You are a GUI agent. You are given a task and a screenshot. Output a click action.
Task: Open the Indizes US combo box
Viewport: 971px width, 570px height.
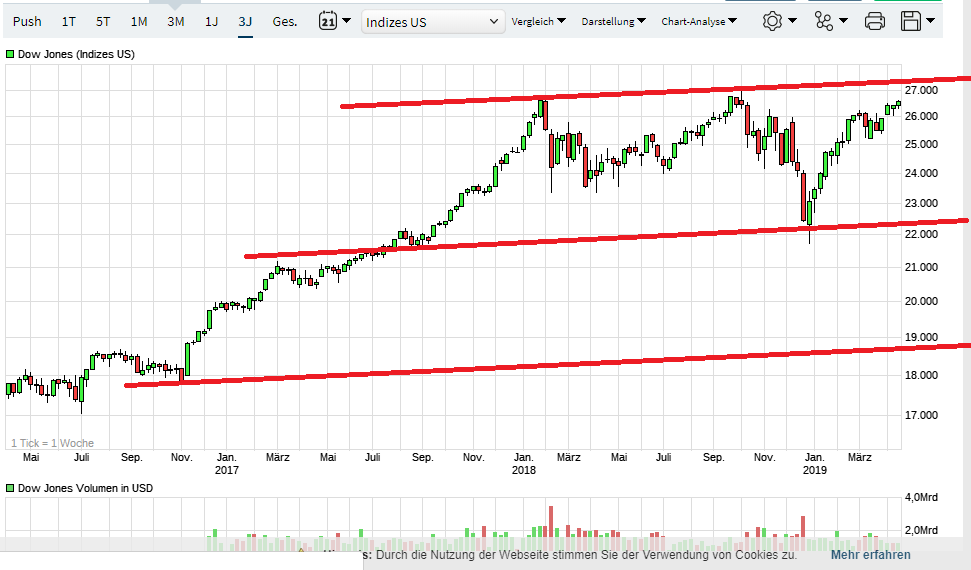(x=433, y=22)
